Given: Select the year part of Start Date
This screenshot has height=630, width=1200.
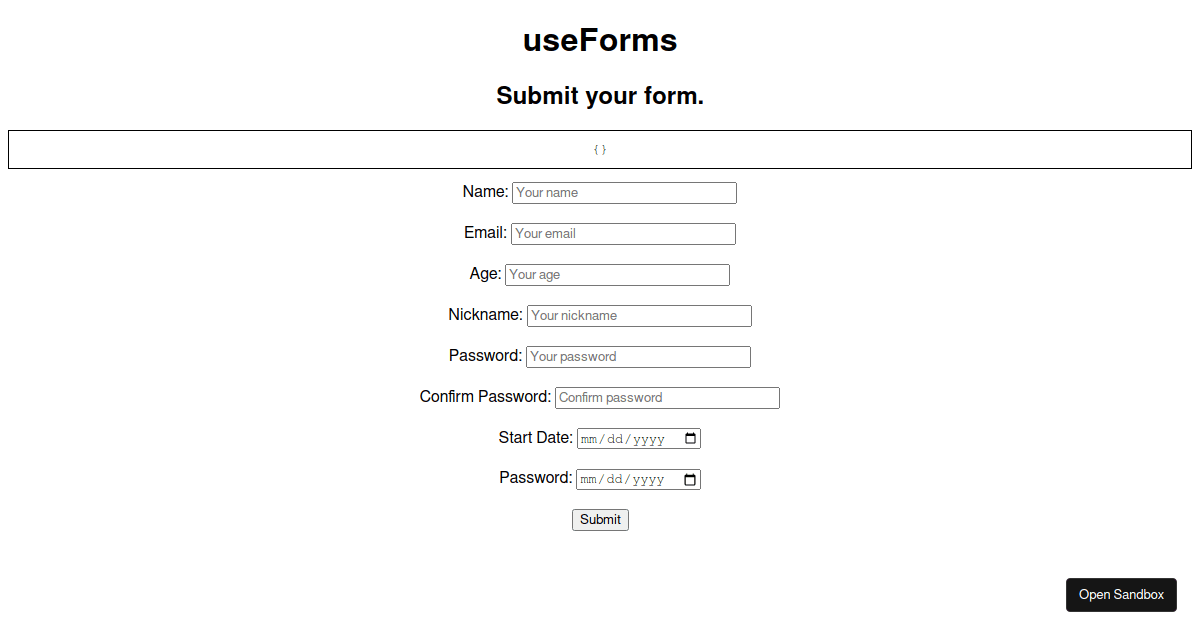Looking at the screenshot, I should point(649,439).
